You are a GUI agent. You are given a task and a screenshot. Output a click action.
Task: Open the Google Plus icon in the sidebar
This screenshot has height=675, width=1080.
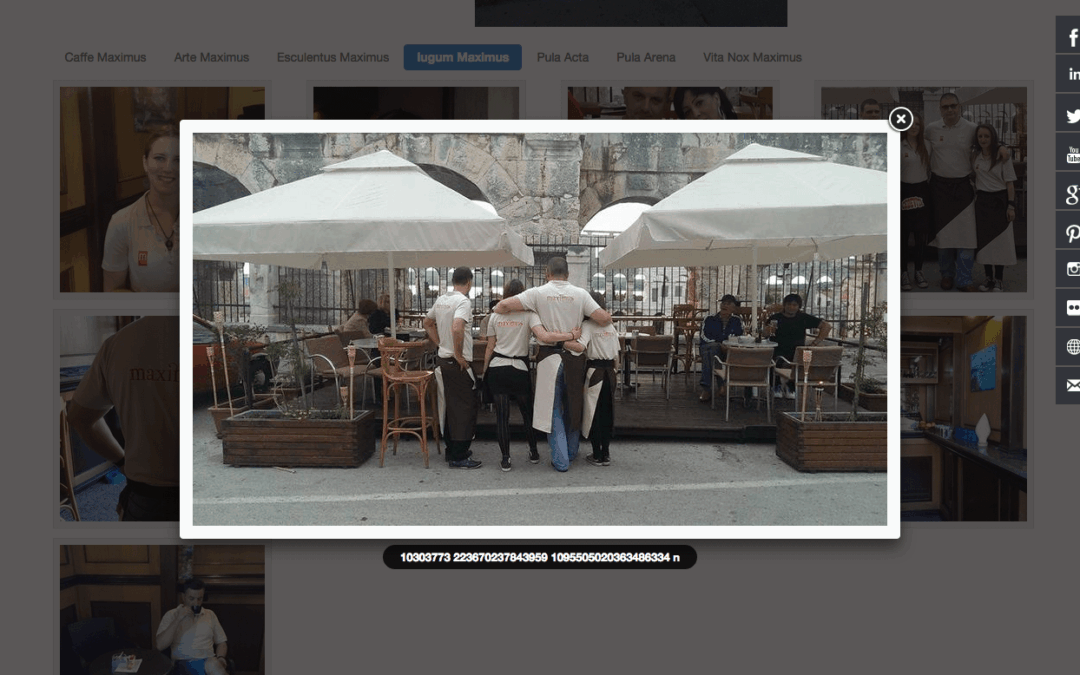(x=1068, y=192)
